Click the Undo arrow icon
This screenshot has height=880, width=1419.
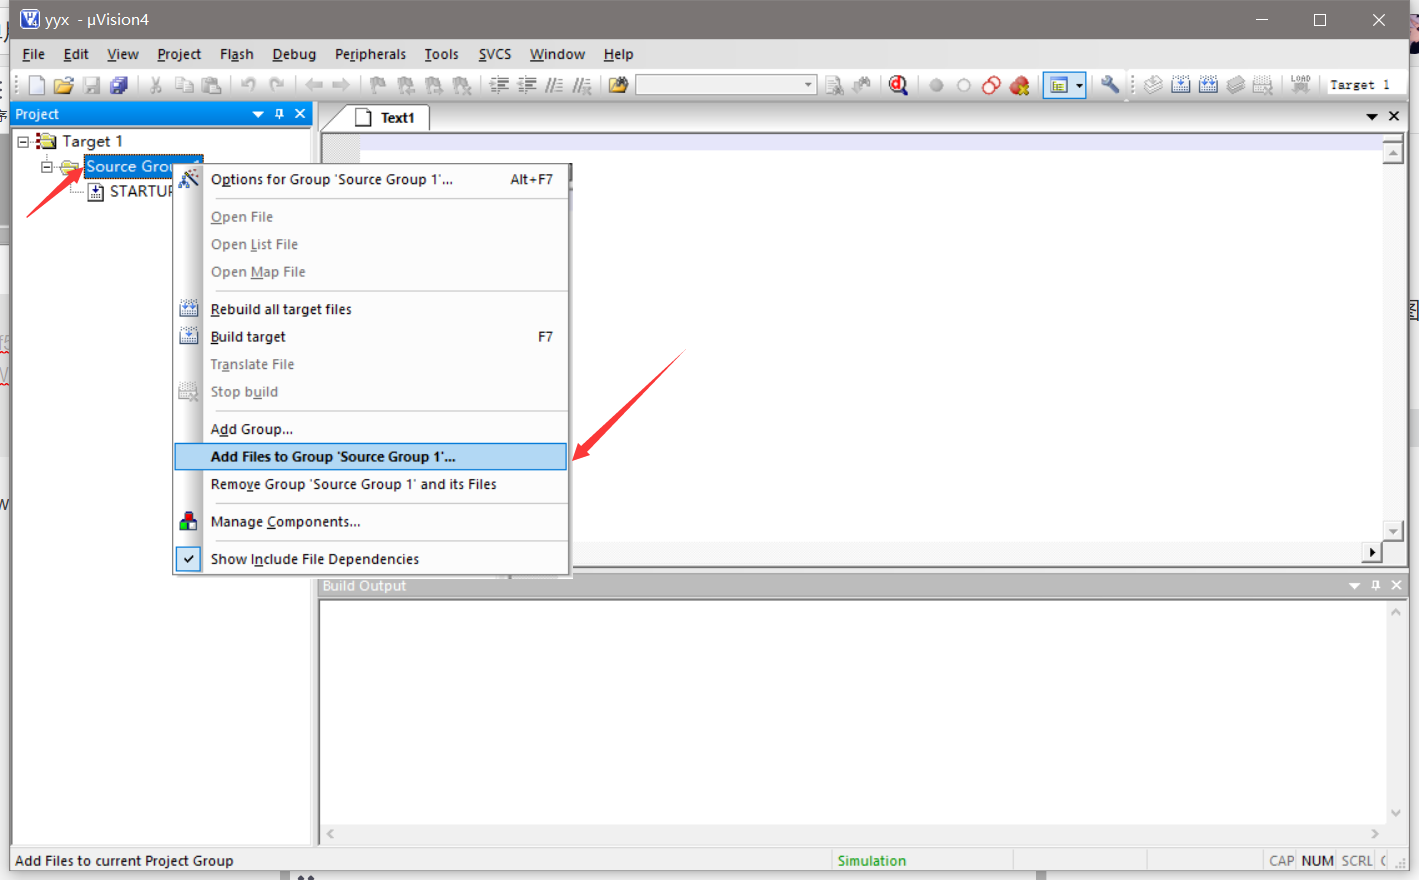coord(248,85)
